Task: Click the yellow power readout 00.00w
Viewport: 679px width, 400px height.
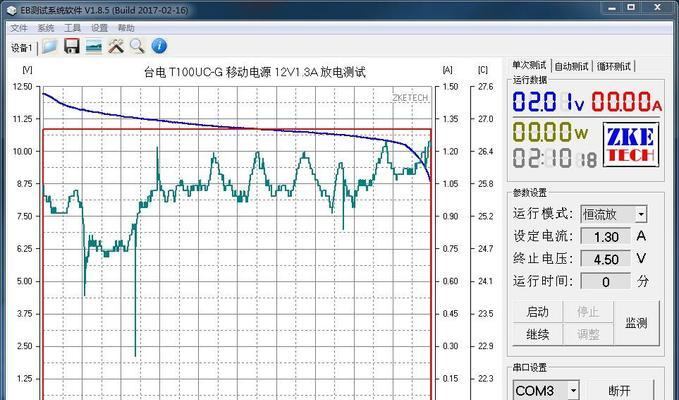Action: click(x=550, y=132)
